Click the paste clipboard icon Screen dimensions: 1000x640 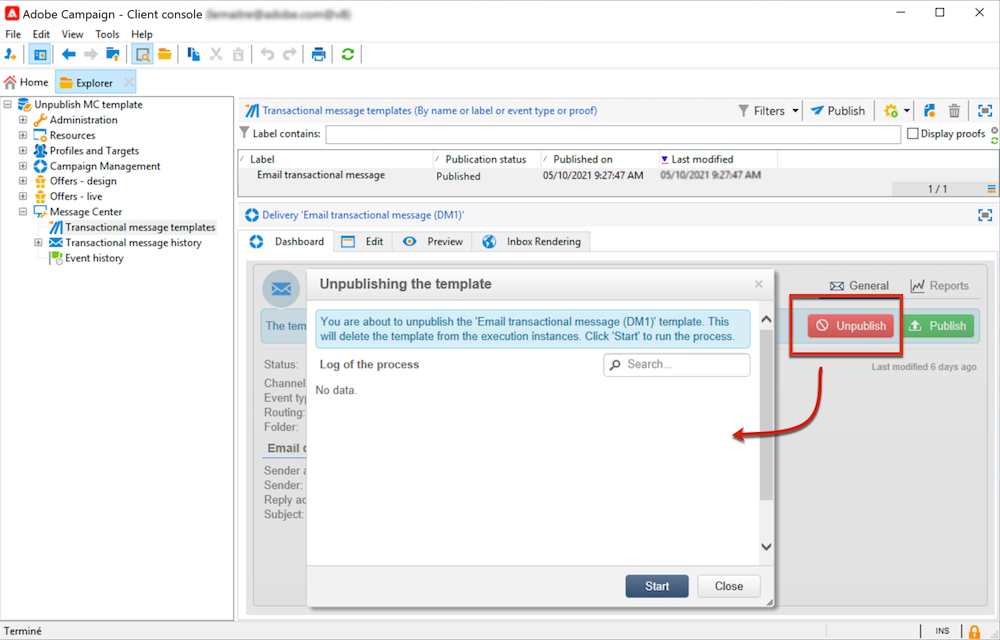point(238,55)
